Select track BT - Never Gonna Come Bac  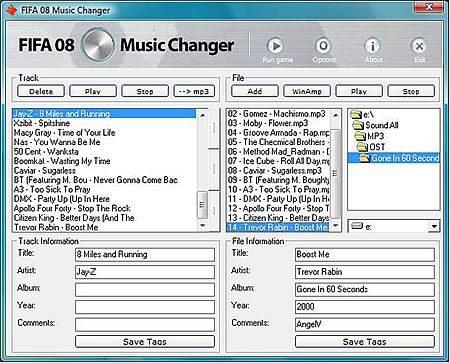tap(104, 180)
